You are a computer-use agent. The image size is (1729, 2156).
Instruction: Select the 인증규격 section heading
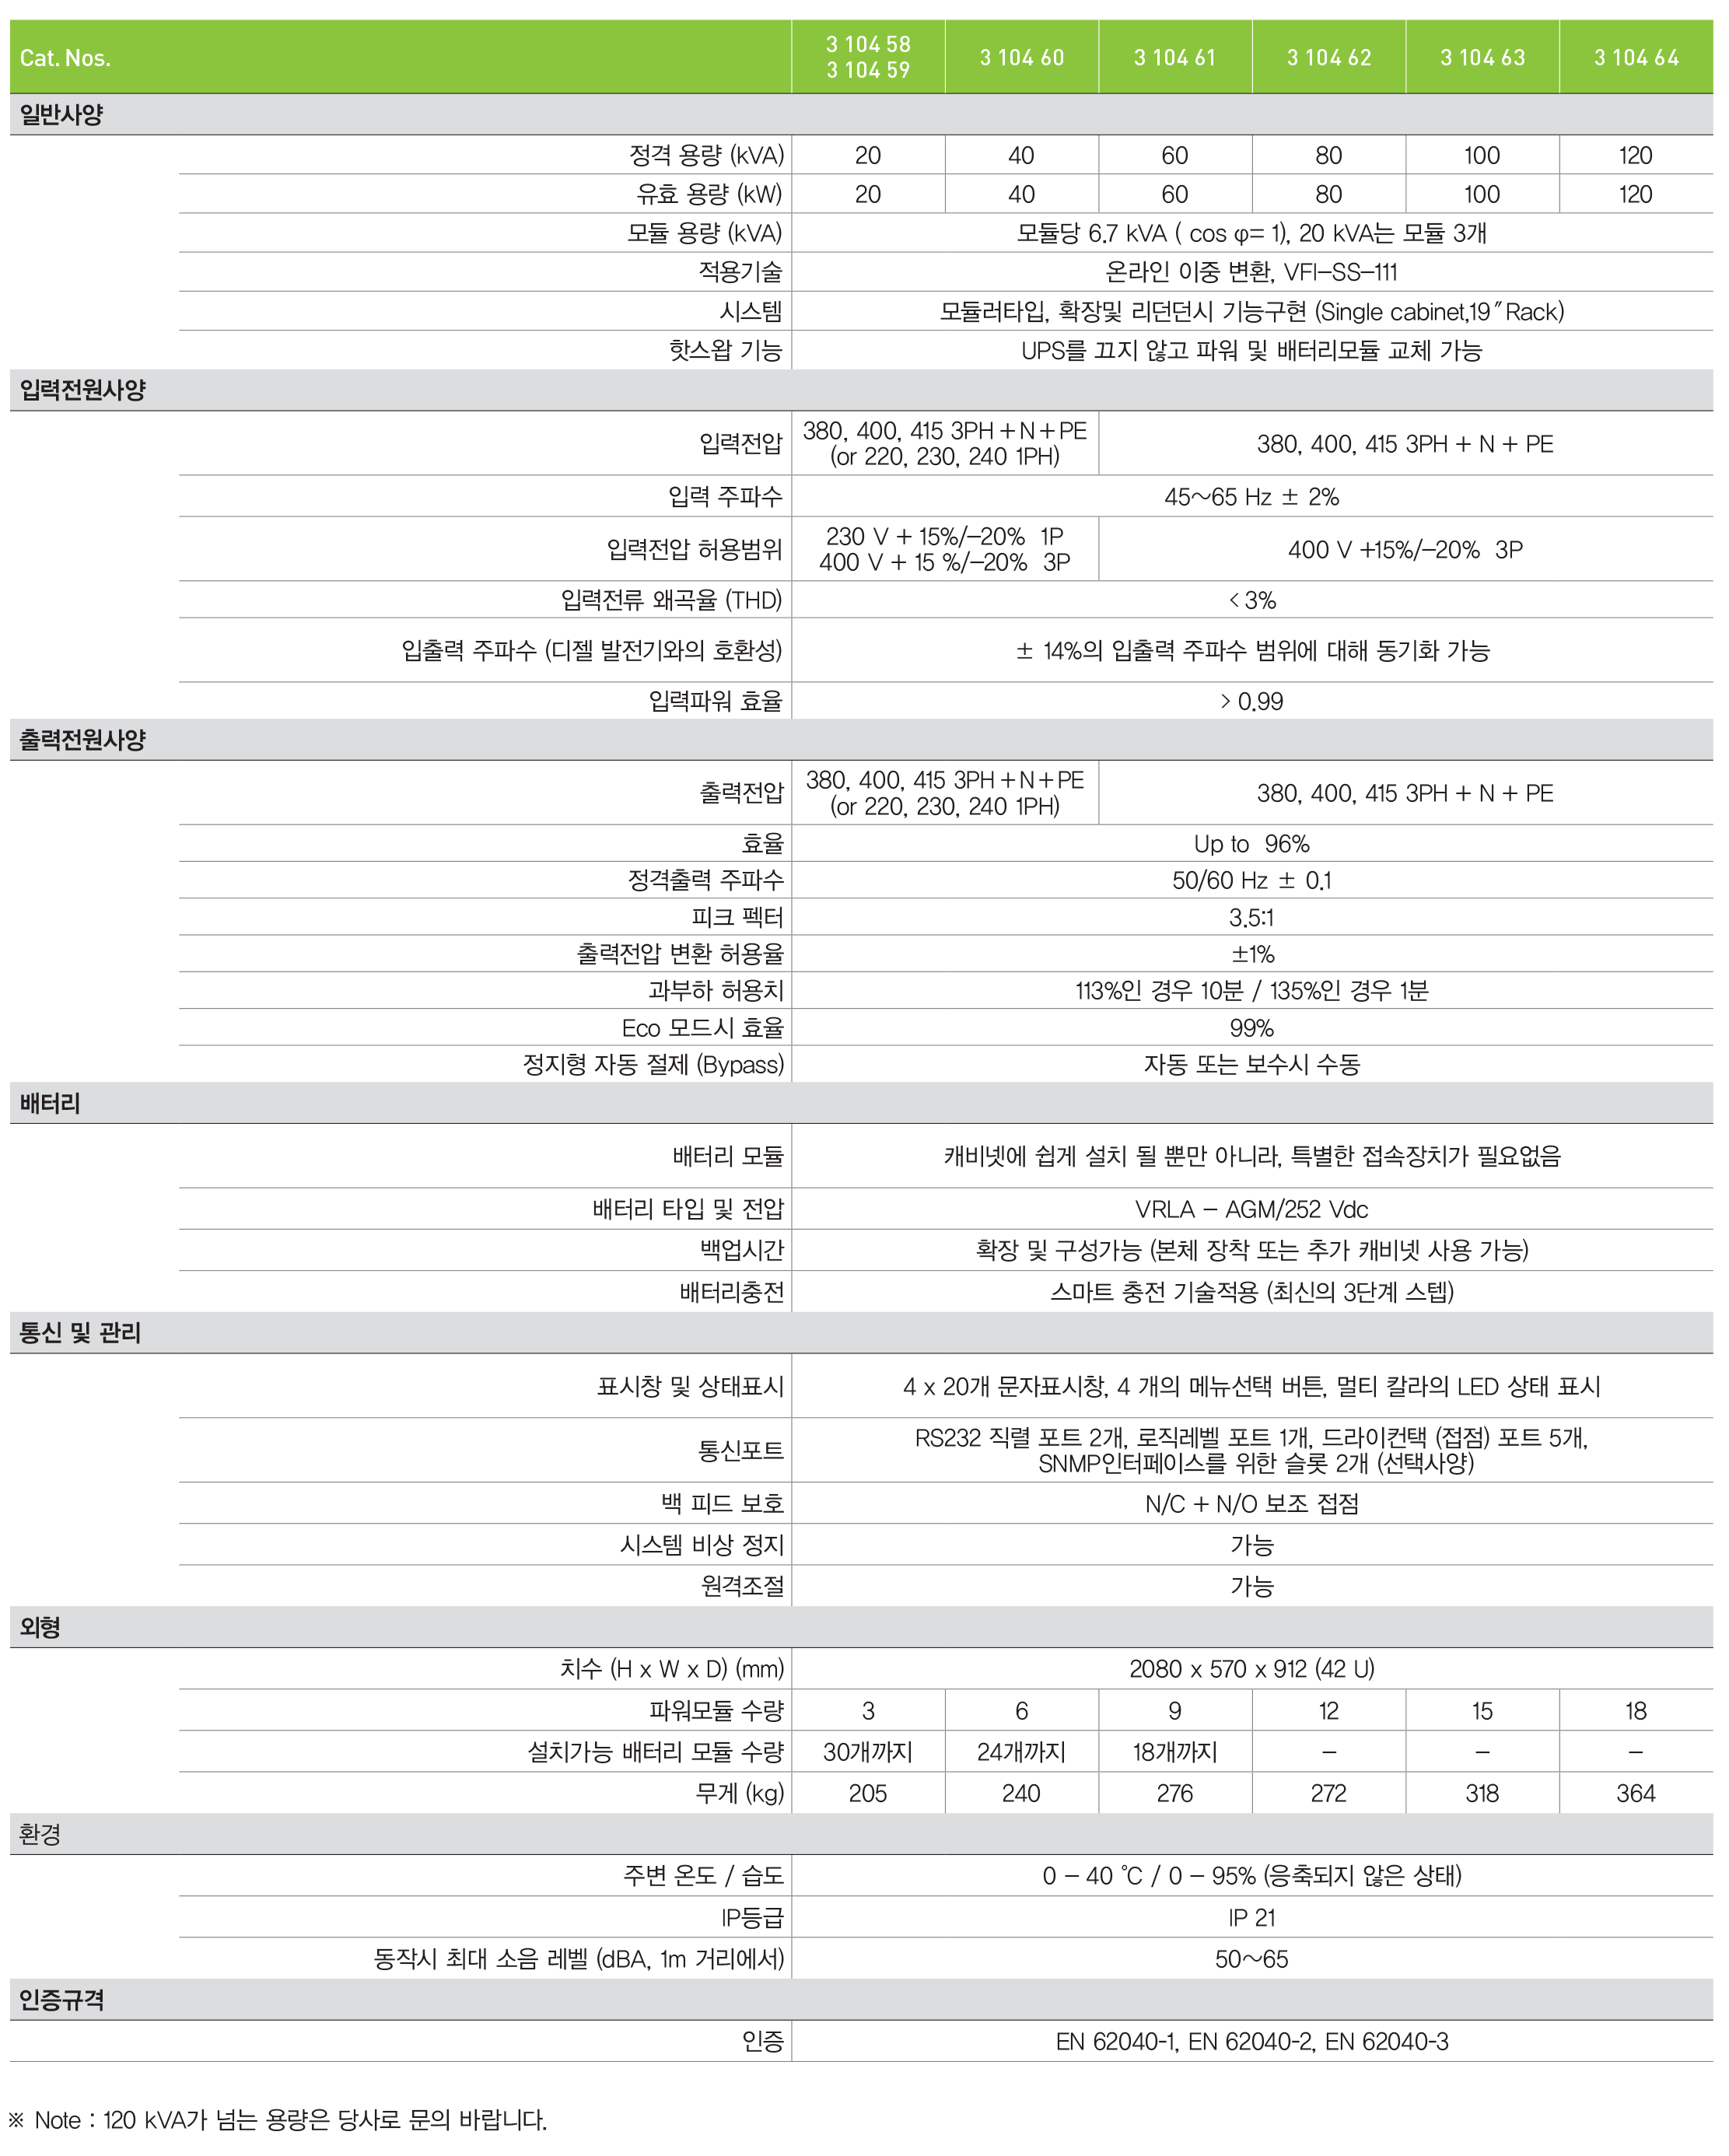coord(62,2000)
